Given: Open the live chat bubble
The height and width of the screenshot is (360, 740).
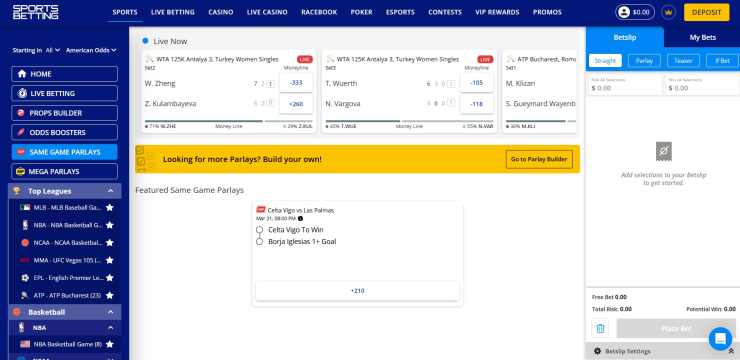Looking at the screenshot, I should click(720, 338).
